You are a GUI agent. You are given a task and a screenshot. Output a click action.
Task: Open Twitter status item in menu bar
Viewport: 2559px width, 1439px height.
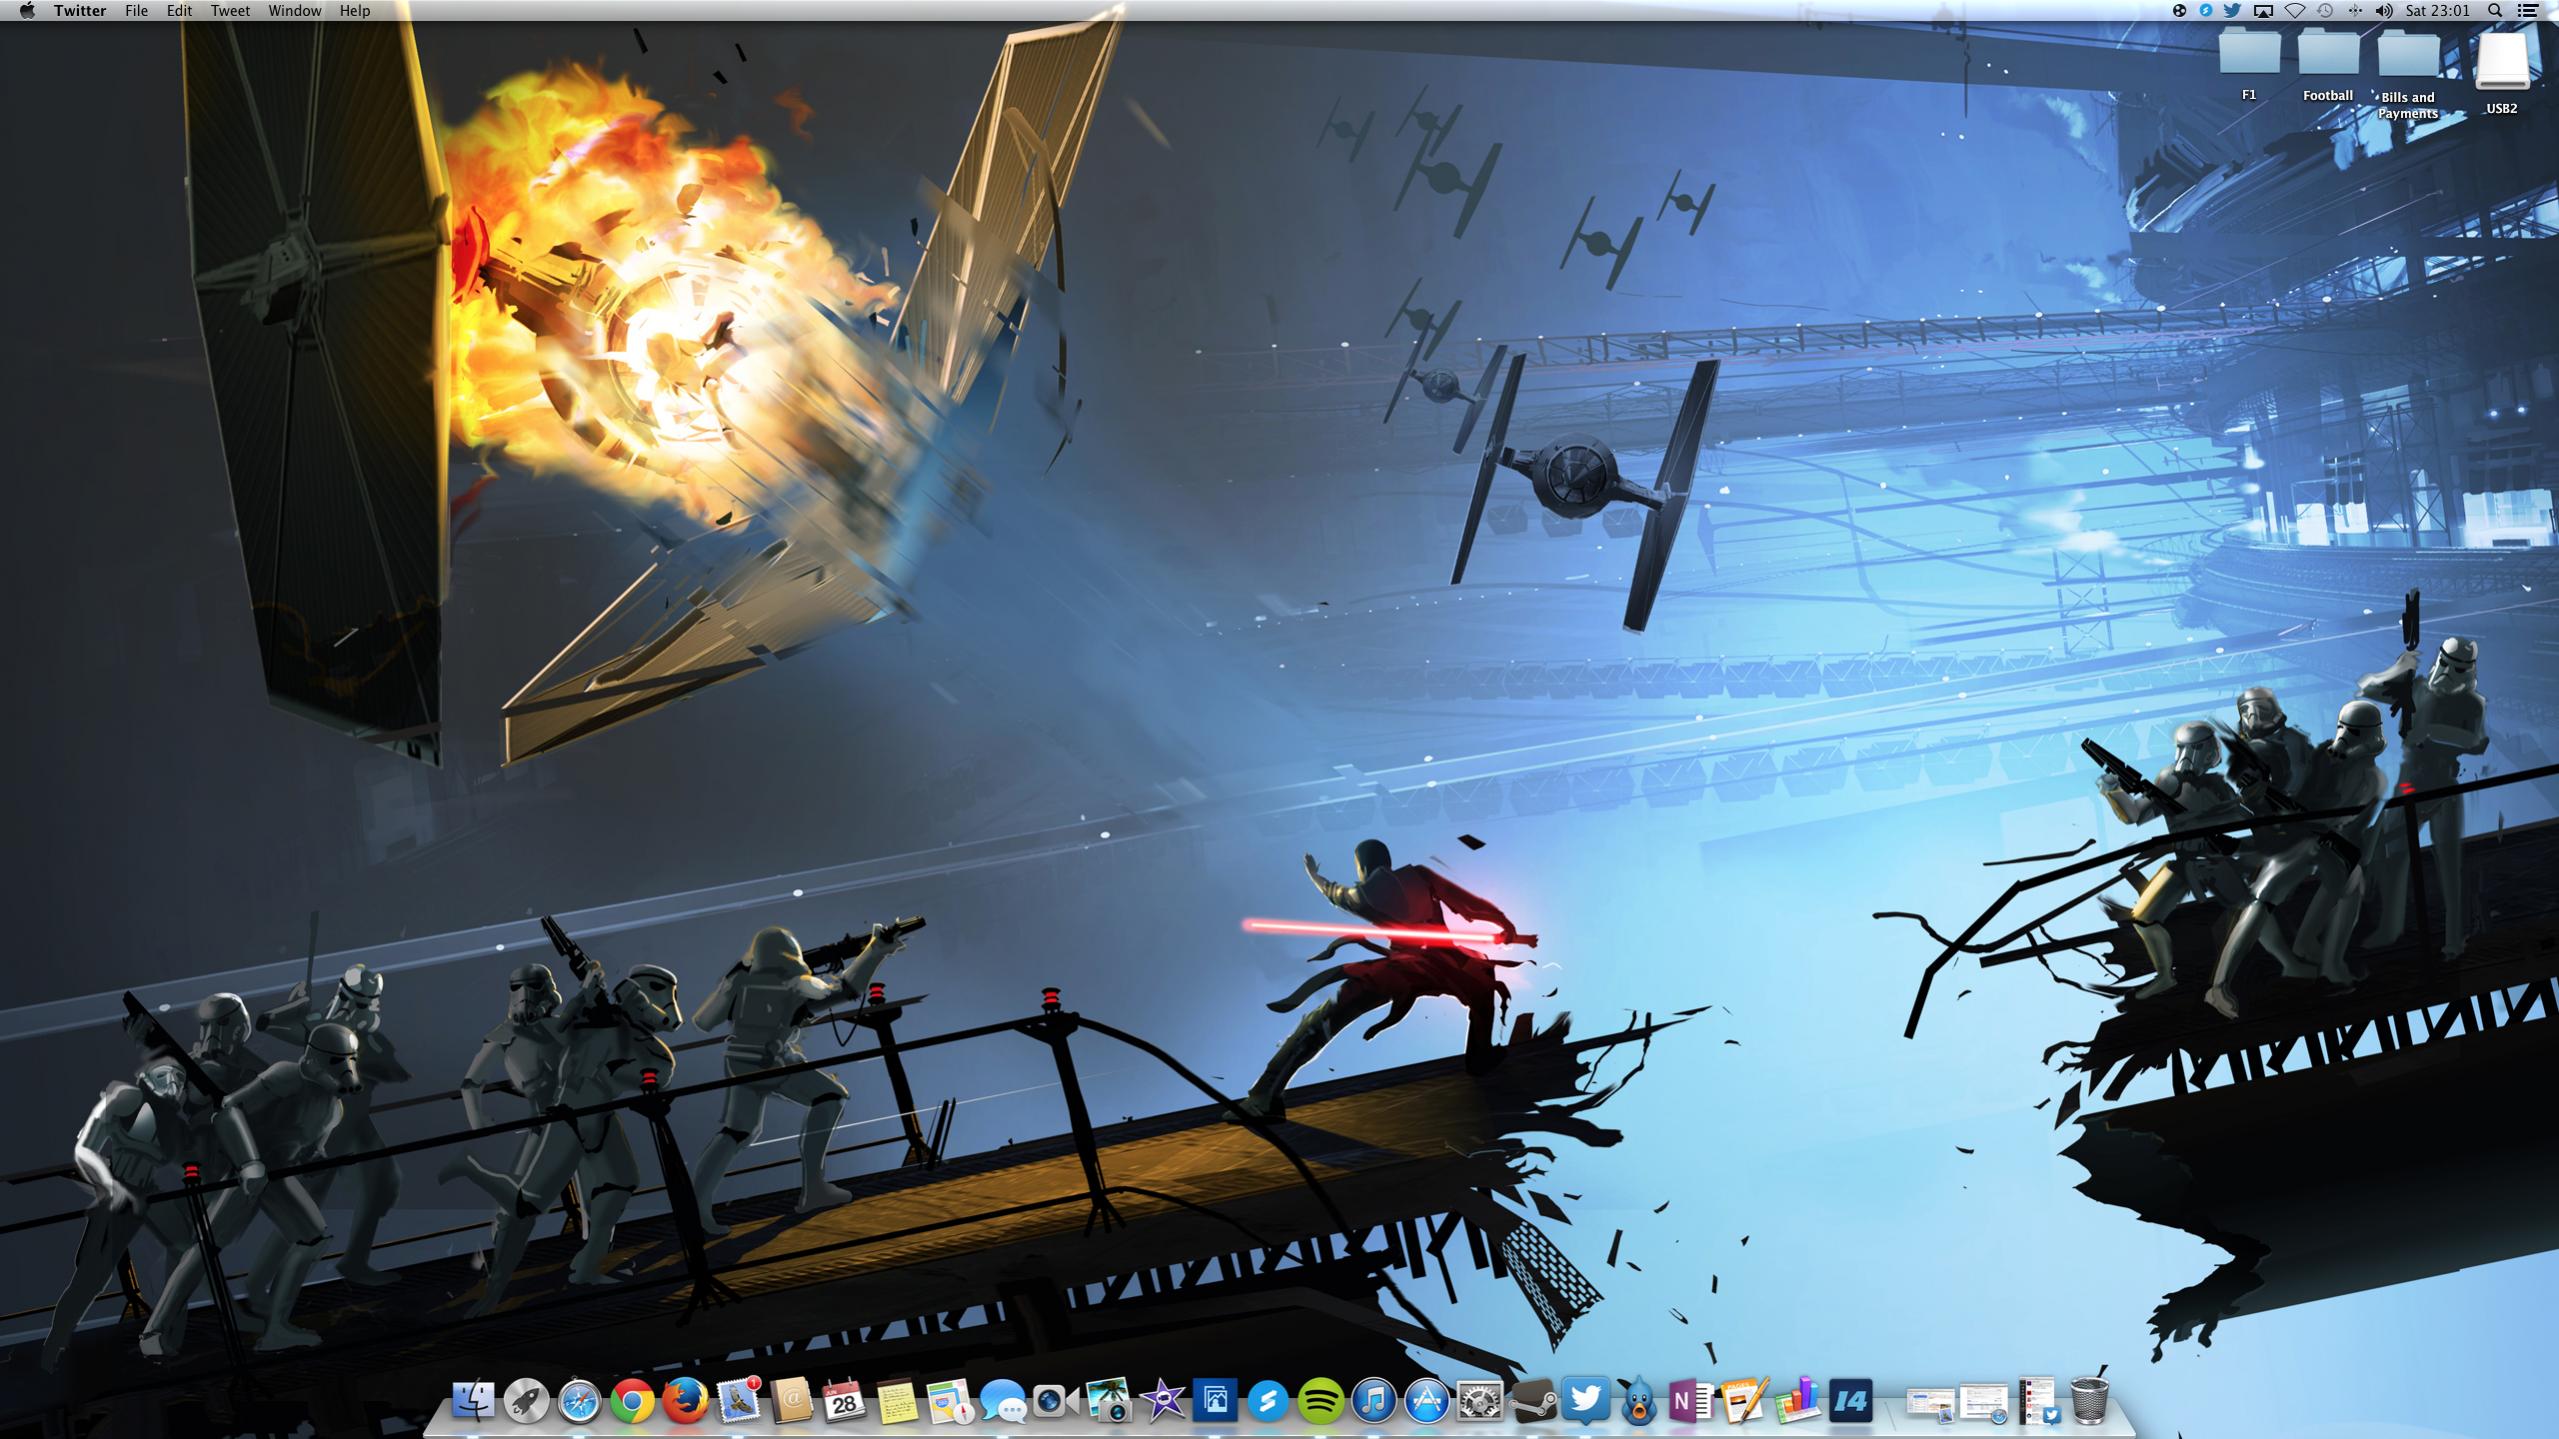point(2232,10)
